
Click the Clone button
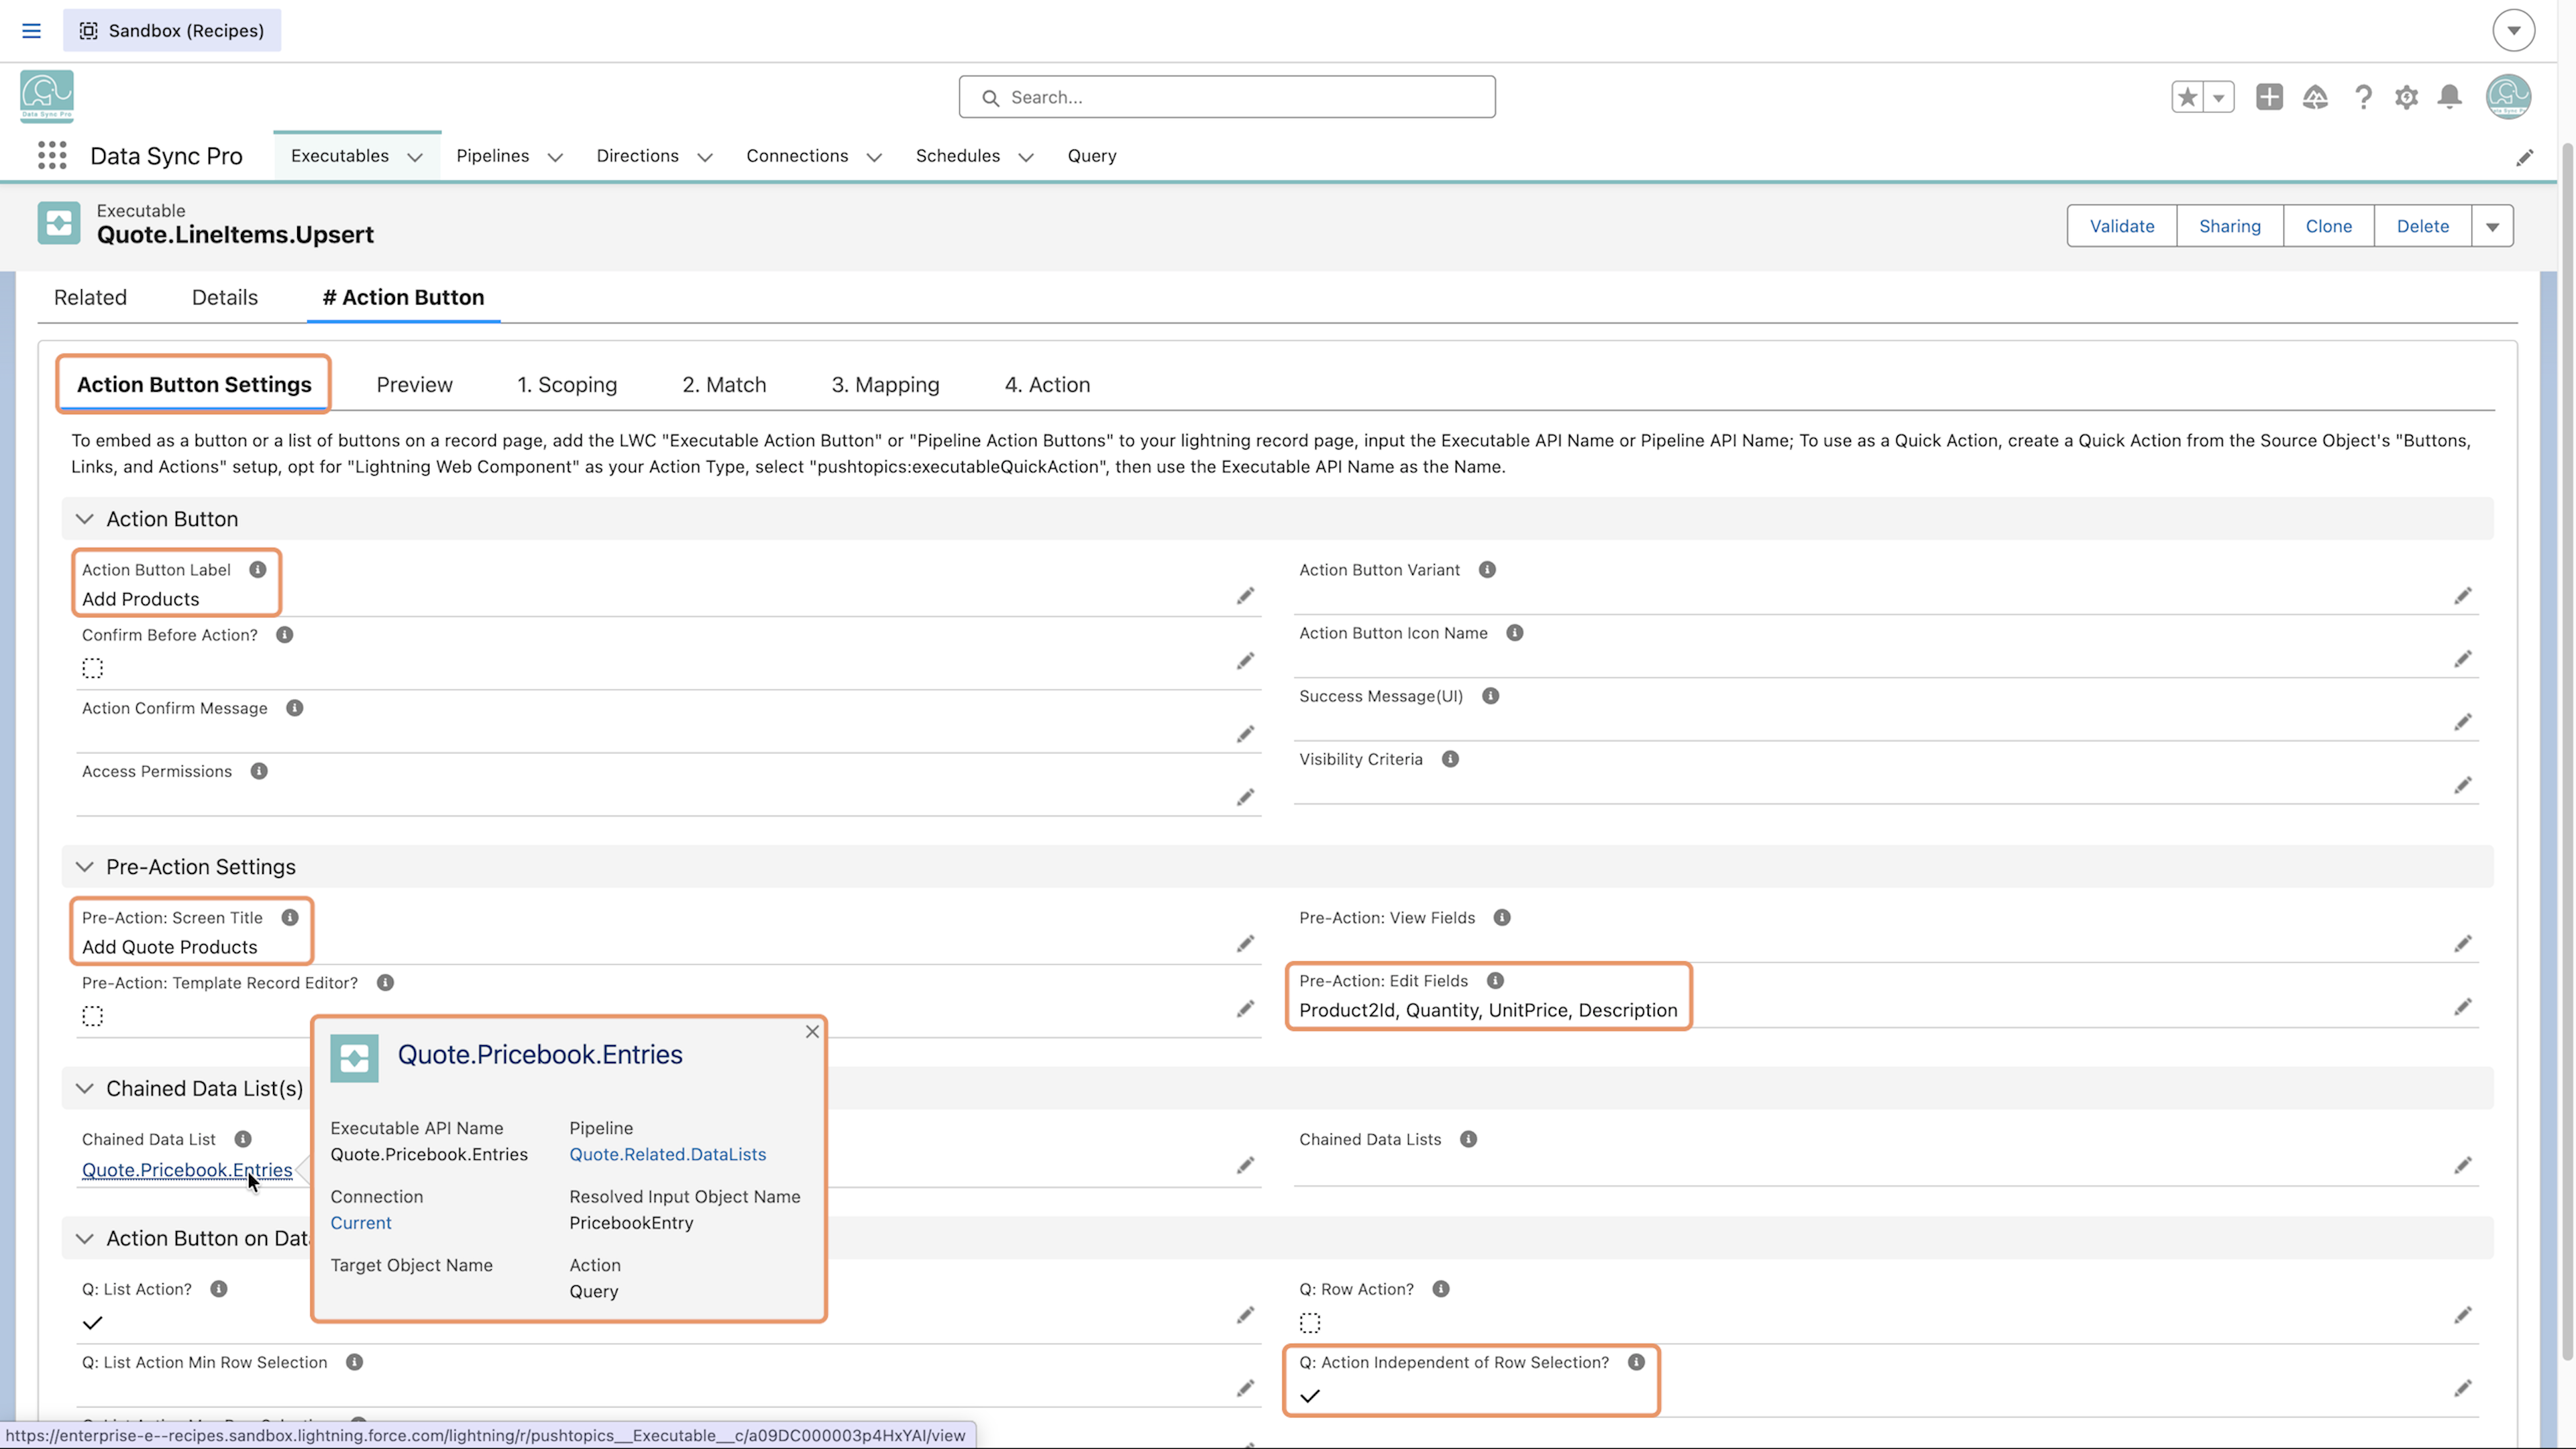[x=2328, y=226]
